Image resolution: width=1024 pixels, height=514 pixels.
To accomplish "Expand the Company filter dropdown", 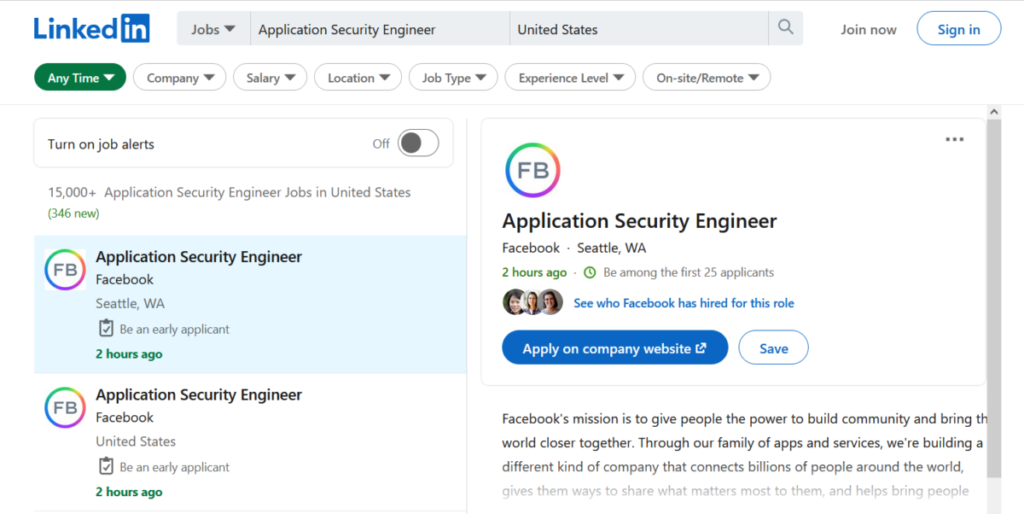I will click(180, 77).
